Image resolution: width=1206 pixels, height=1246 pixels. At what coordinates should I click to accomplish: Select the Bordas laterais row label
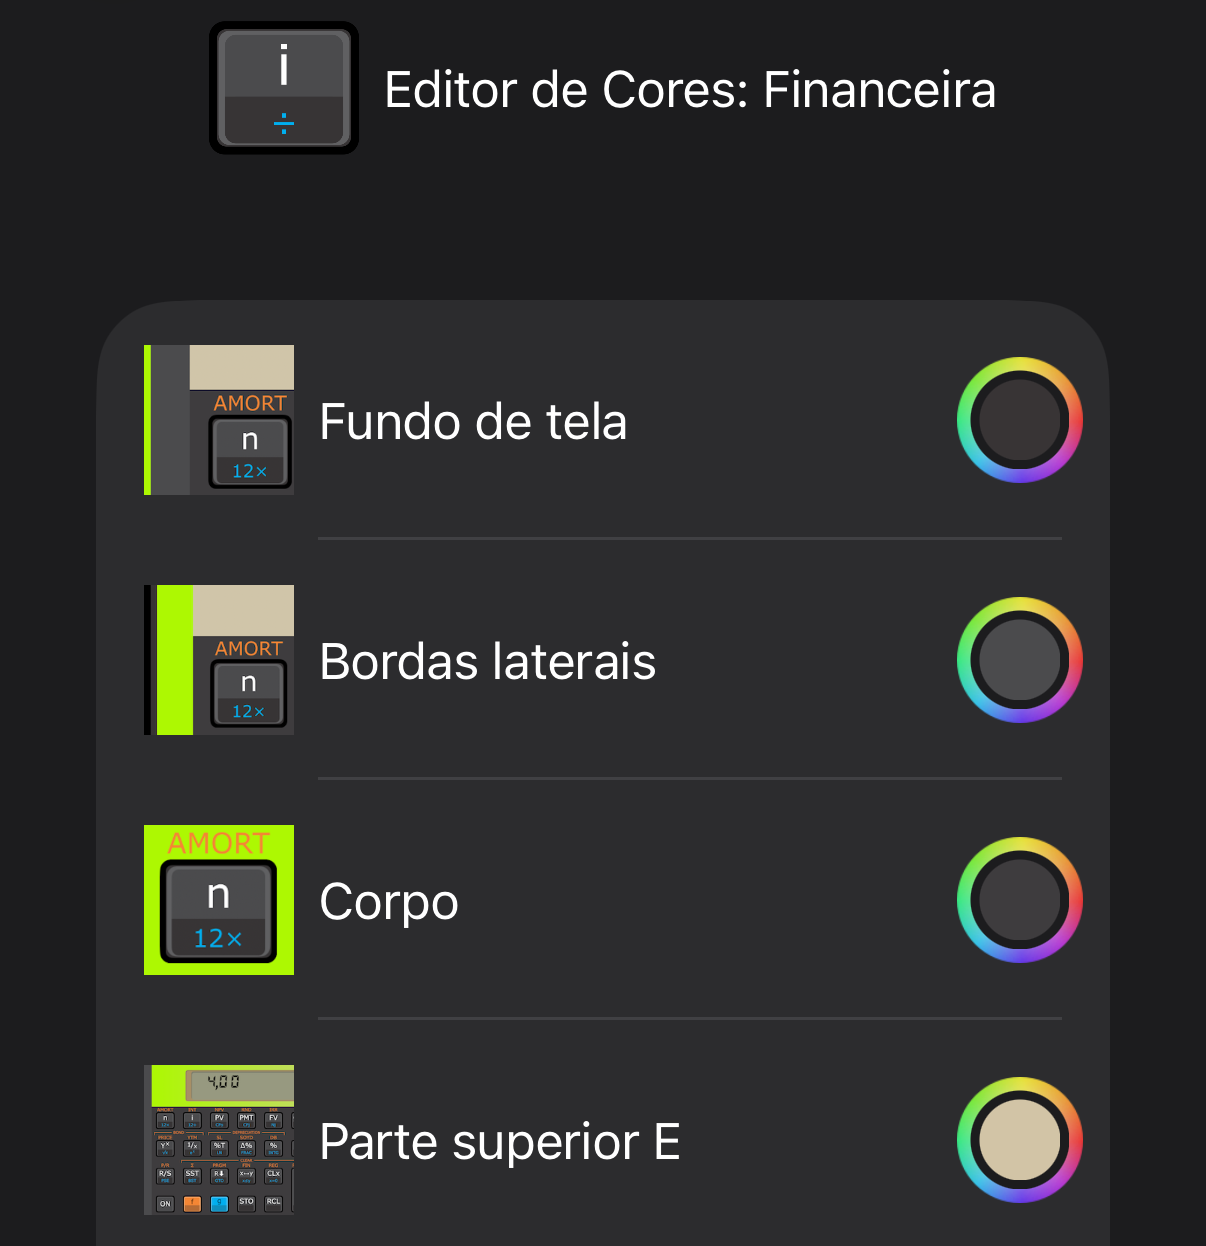point(488,662)
